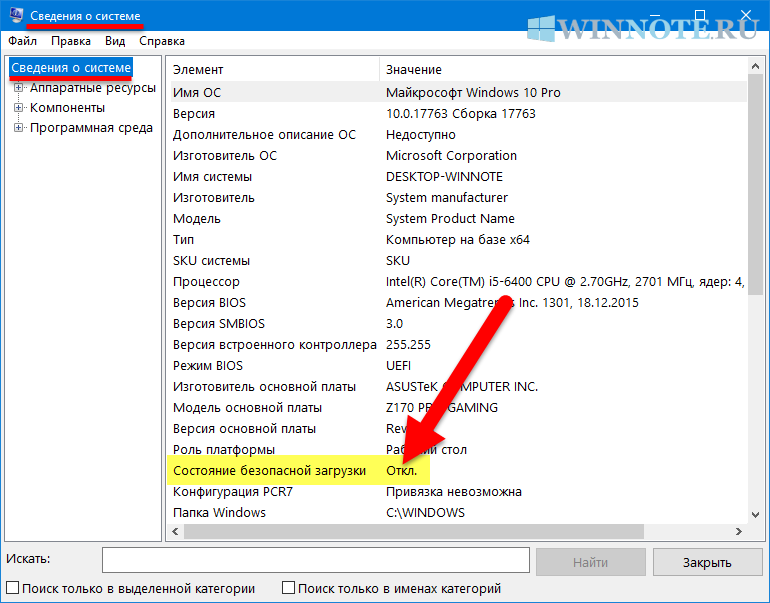Select the Роль платформы row
This screenshot has height=603, width=770.
pyautogui.click(x=459, y=450)
